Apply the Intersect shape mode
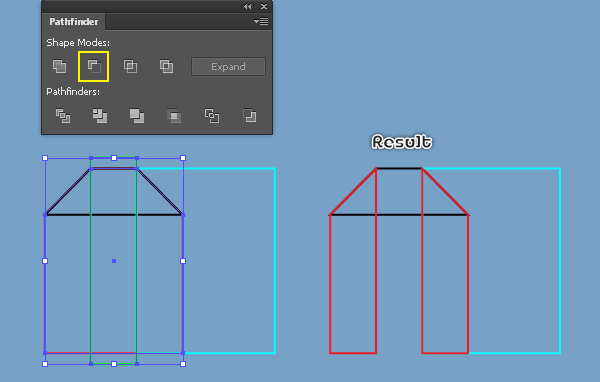600x382 pixels. coord(130,67)
